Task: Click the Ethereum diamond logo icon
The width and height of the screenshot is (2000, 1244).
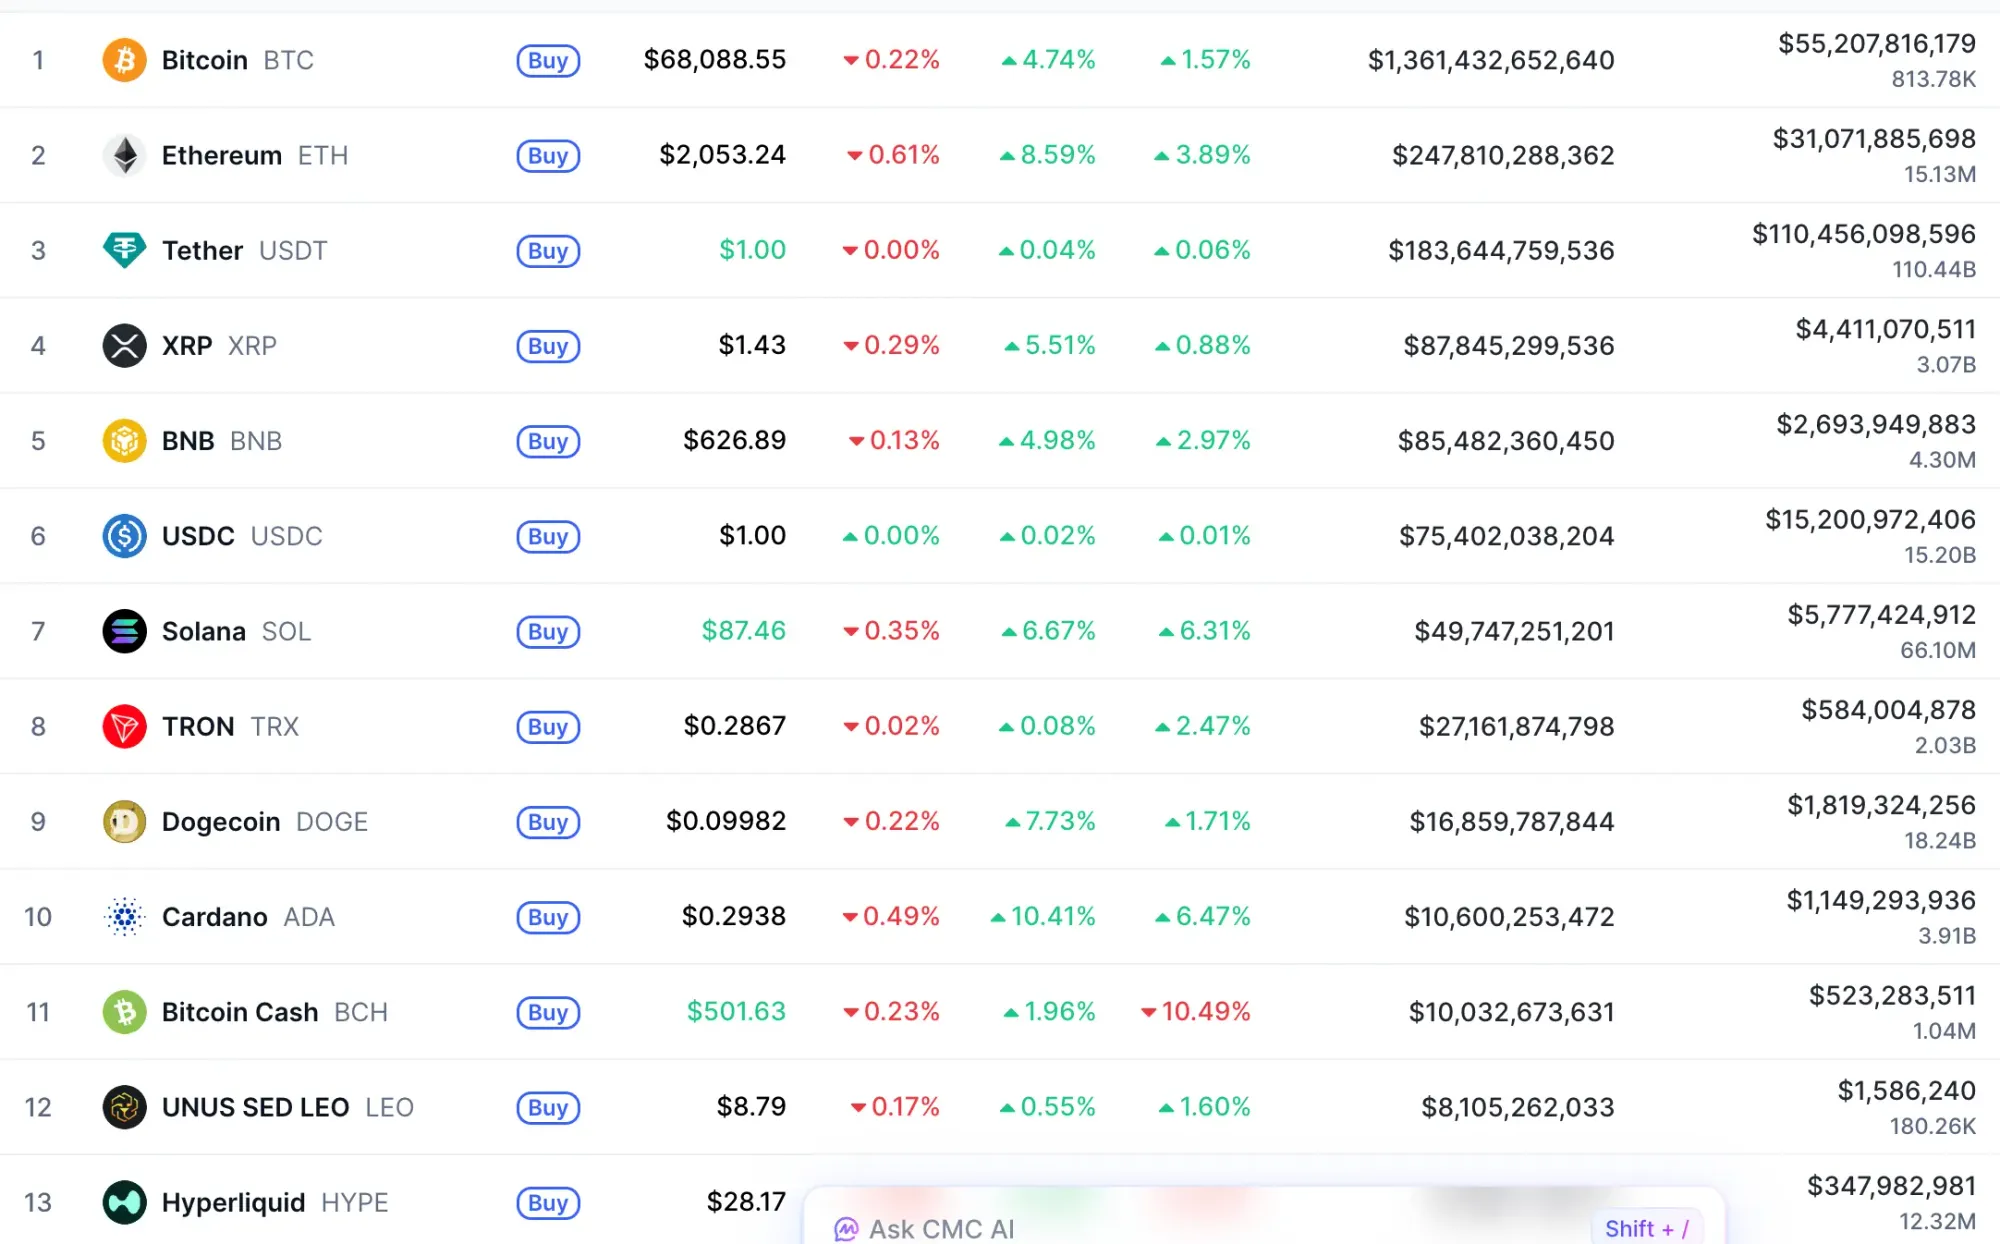Action: coord(124,155)
